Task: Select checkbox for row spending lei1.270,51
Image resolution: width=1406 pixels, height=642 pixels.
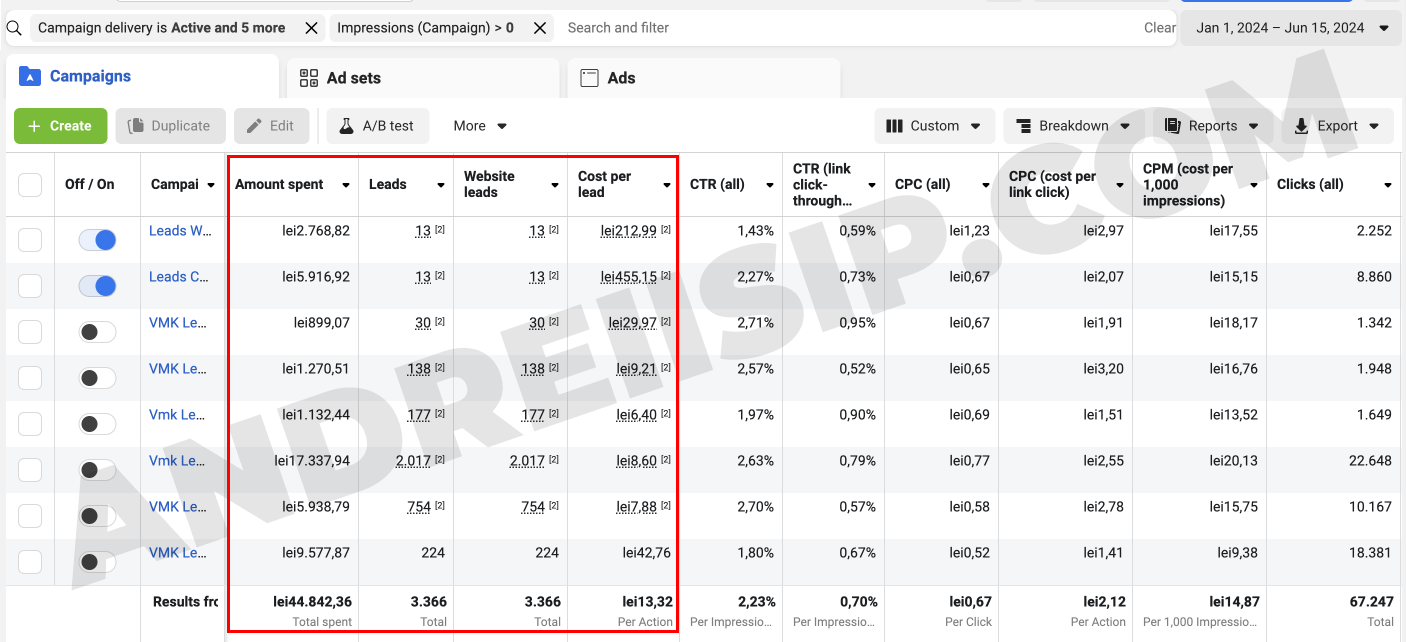Action: pos(30,378)
